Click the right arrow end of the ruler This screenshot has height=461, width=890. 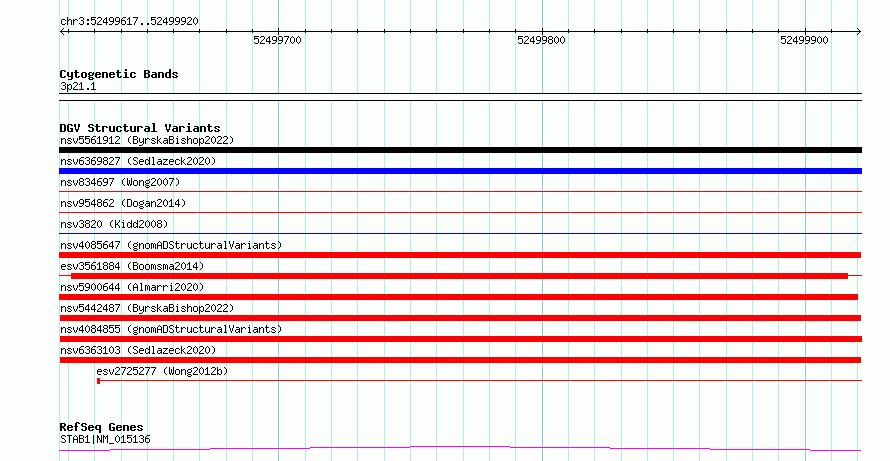(859, 32)
